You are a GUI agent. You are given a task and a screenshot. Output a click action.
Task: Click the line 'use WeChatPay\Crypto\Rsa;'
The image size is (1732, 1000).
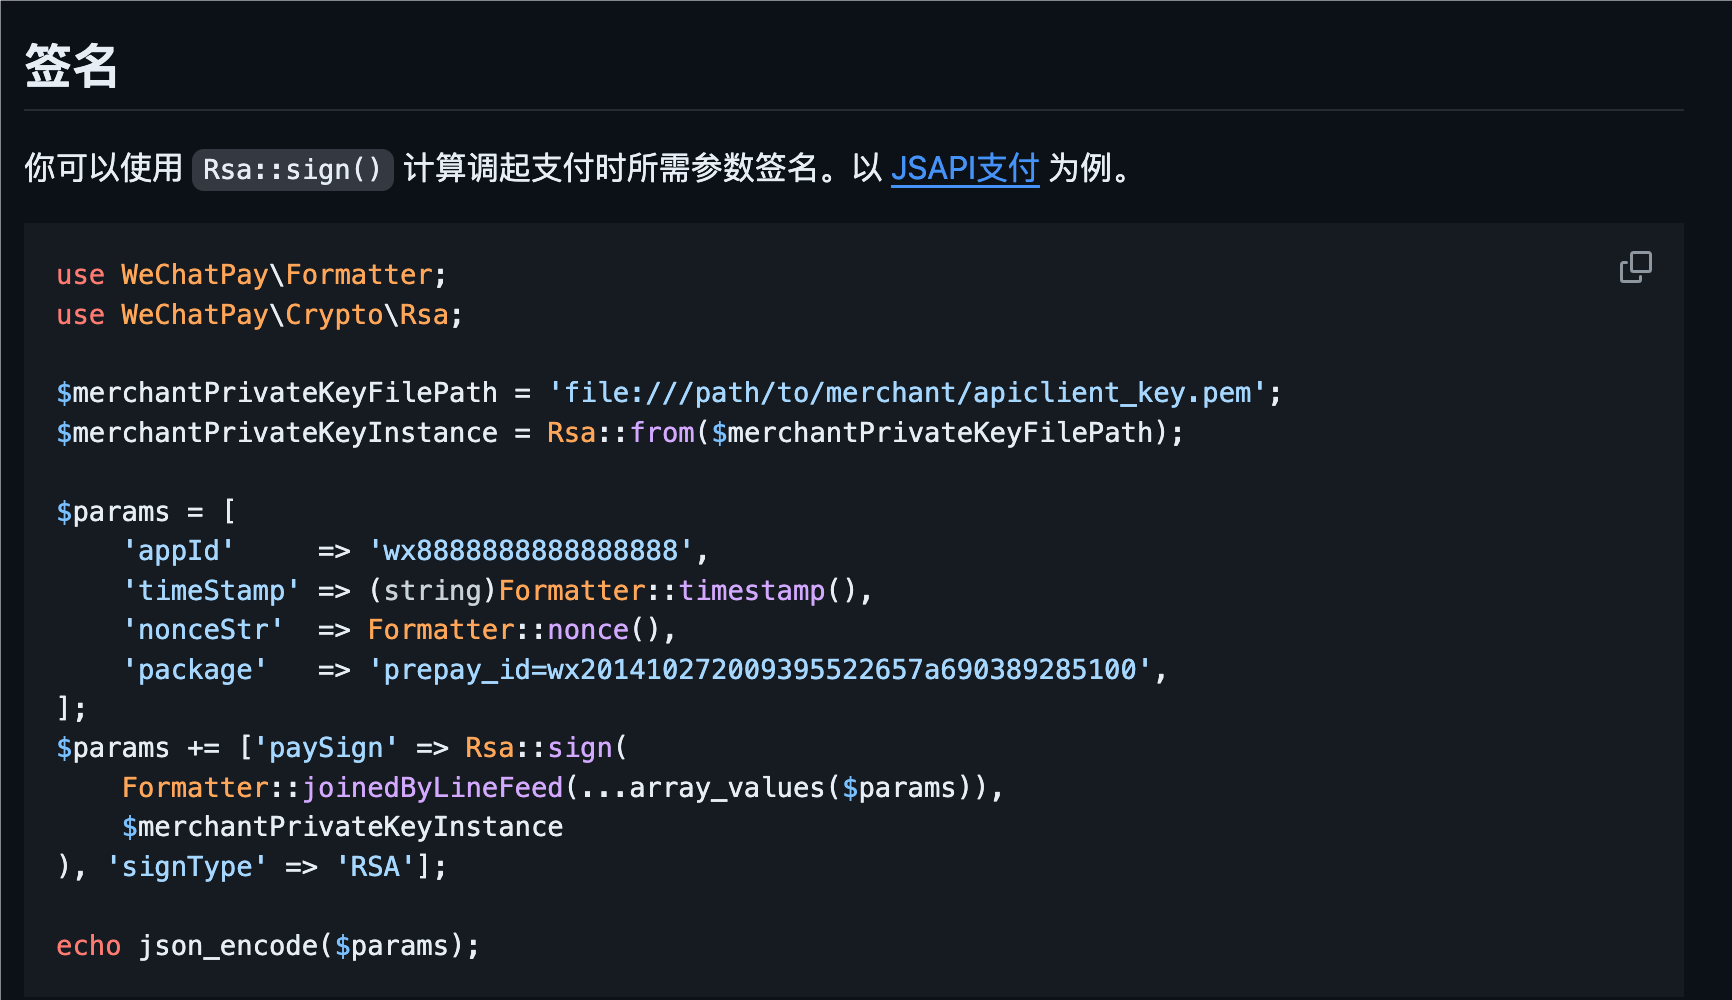pos(259,315)
